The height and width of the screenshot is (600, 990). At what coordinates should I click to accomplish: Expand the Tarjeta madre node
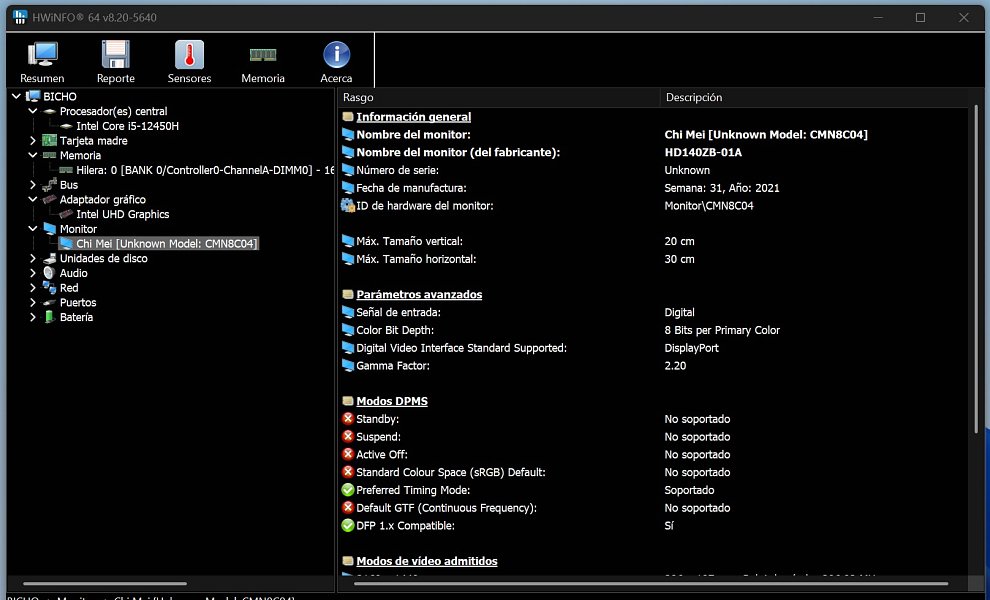pyautogui.click(x=33, y=141)
